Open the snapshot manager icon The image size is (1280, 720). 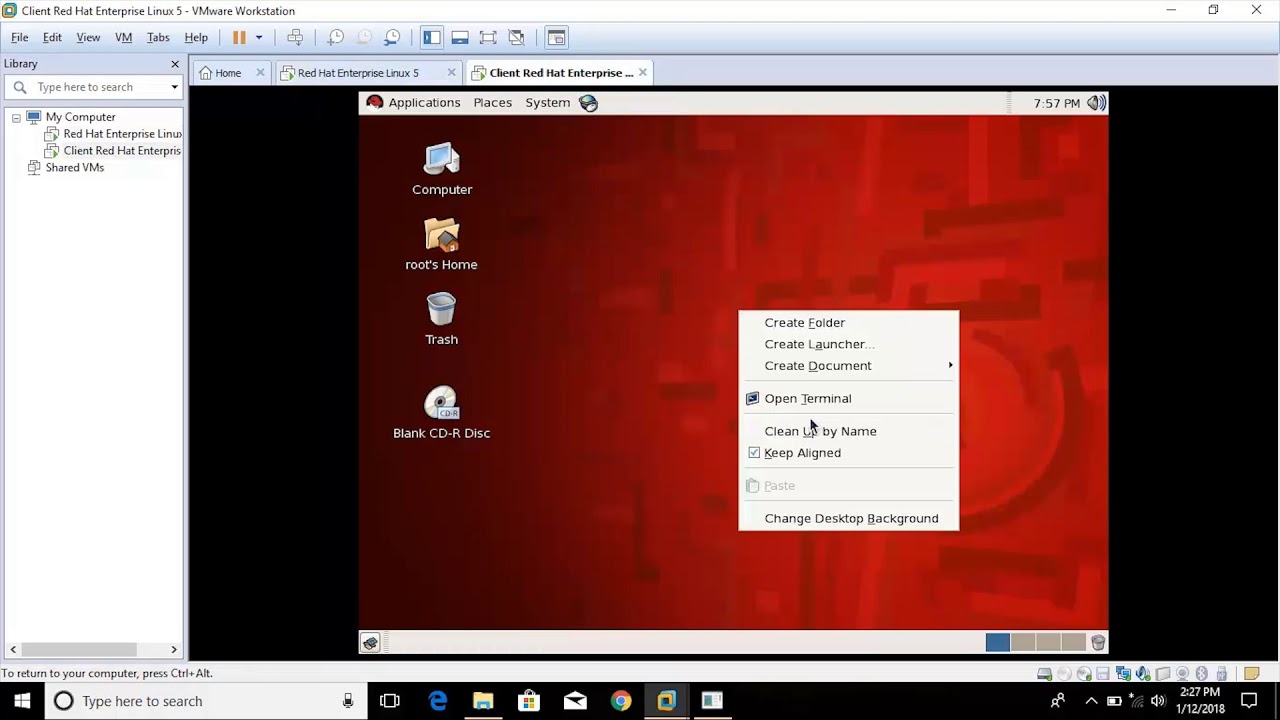[x=392, y=38]
